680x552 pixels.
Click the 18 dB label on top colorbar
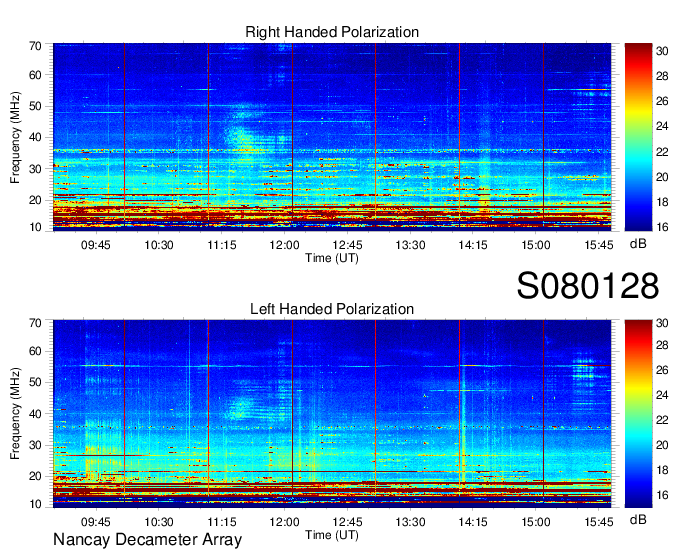(x=662, y=202)
